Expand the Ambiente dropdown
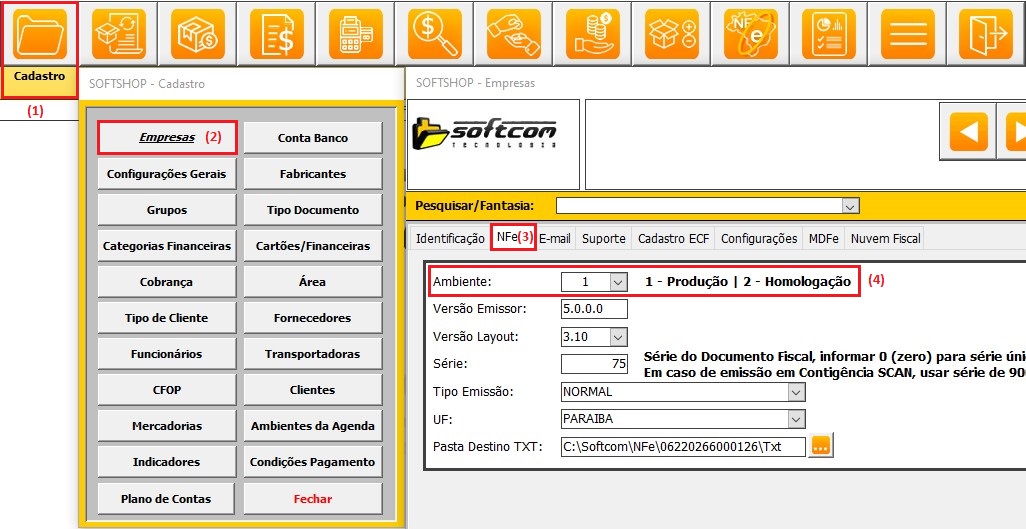 [x=617, y=282]
